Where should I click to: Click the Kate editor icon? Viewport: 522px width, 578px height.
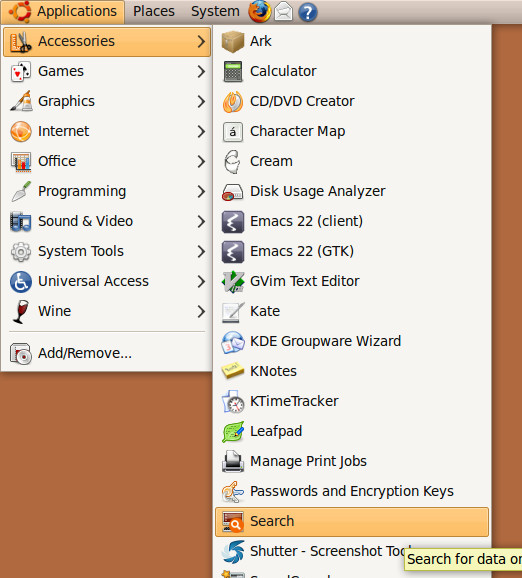click(x=233, y=312)
